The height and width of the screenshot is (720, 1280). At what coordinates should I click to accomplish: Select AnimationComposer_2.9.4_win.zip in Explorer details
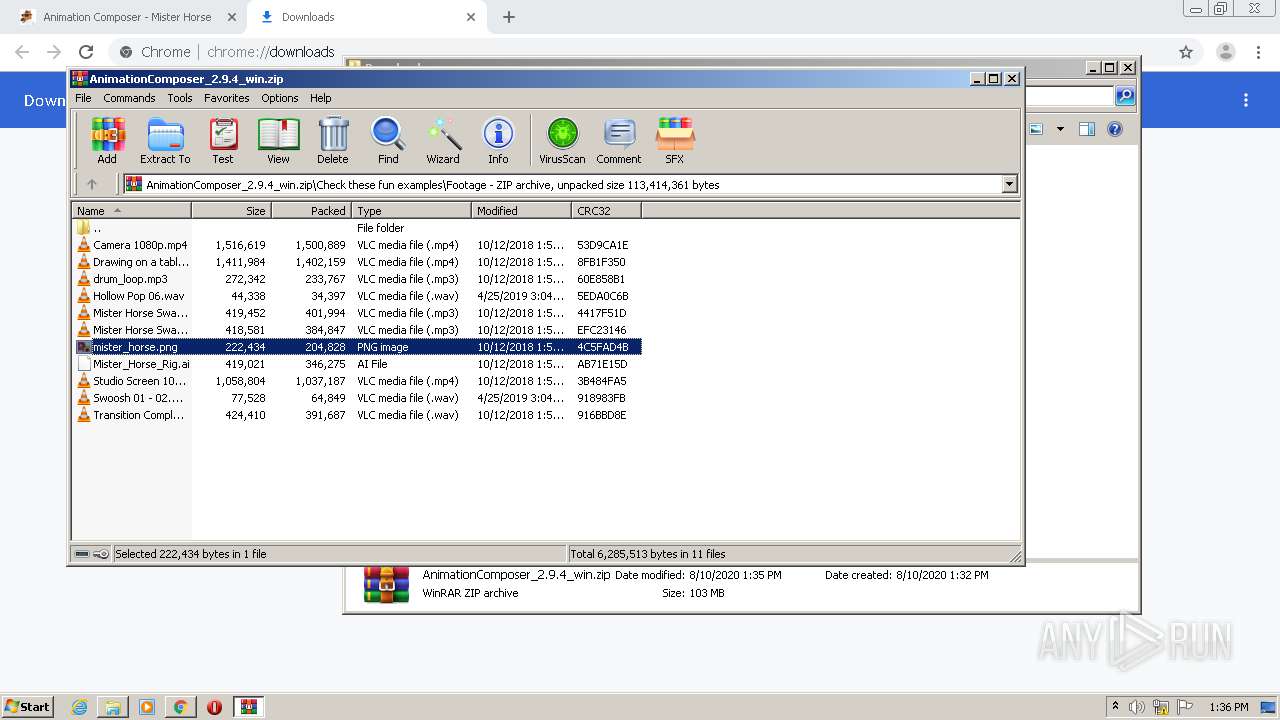click(516, 575)
